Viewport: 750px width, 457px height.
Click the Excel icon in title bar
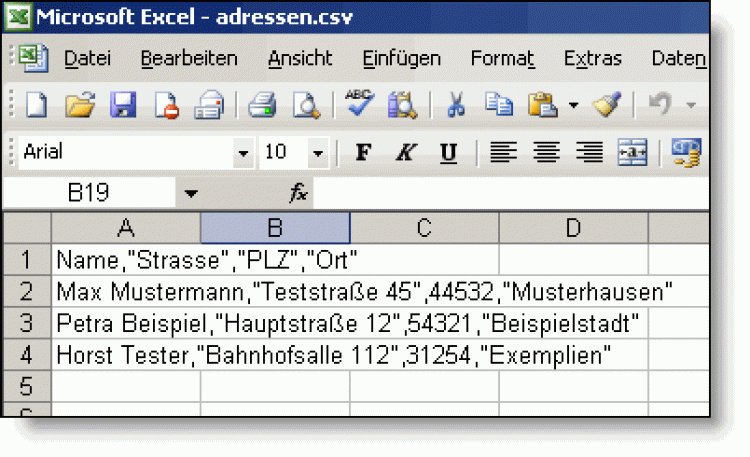coord(18,17)
